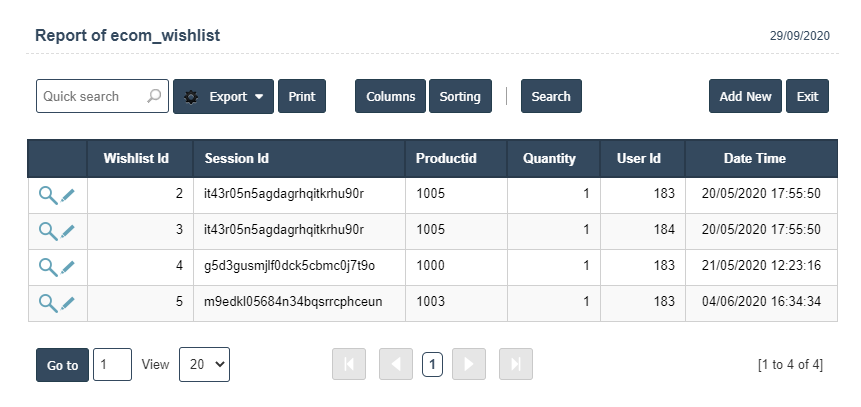
Task: Go to the first page arrow
Action: pos(349,365)
